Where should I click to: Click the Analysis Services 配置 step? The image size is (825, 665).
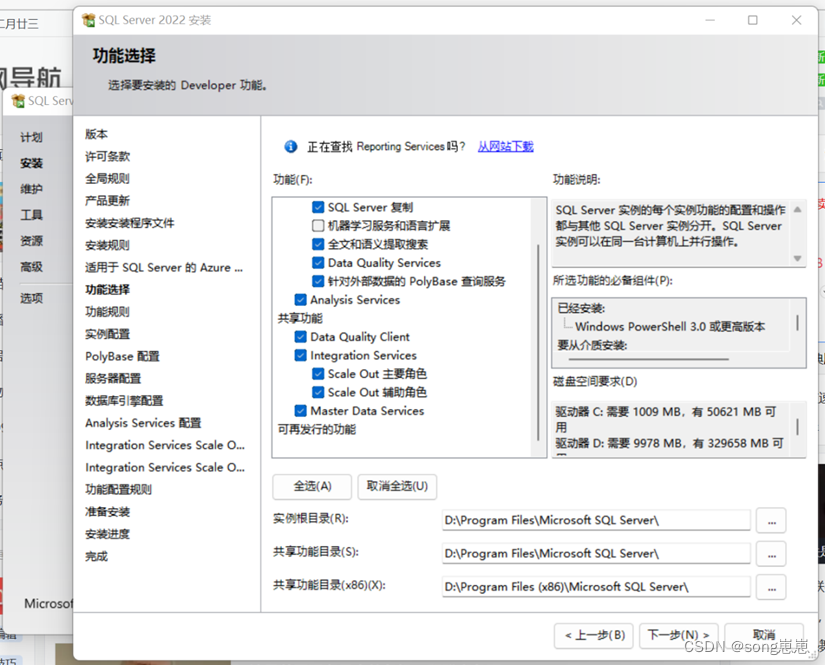[x=143, y=423]
